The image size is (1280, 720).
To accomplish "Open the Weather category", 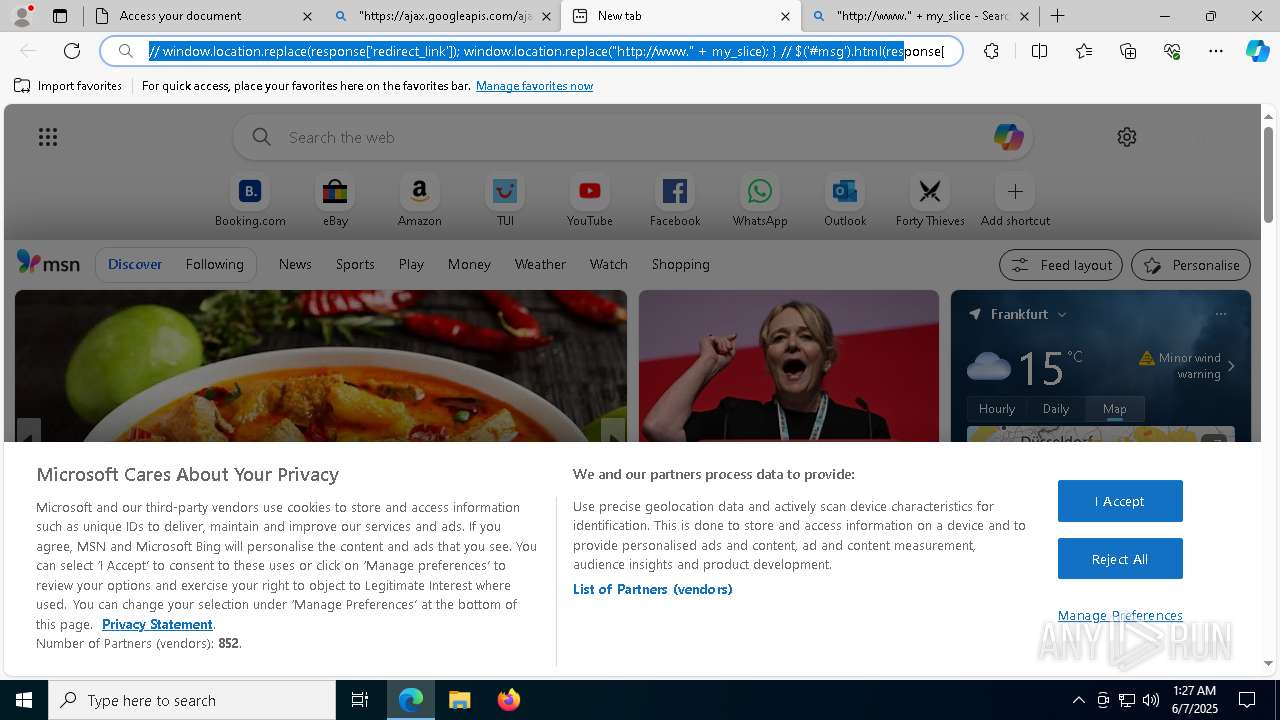I will tap(540, 264).
